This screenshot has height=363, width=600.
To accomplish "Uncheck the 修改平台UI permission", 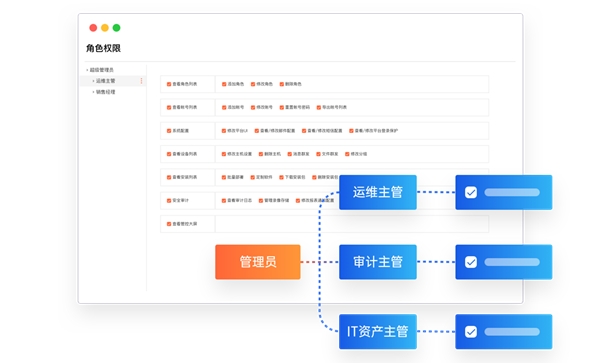I will (224, 131).
